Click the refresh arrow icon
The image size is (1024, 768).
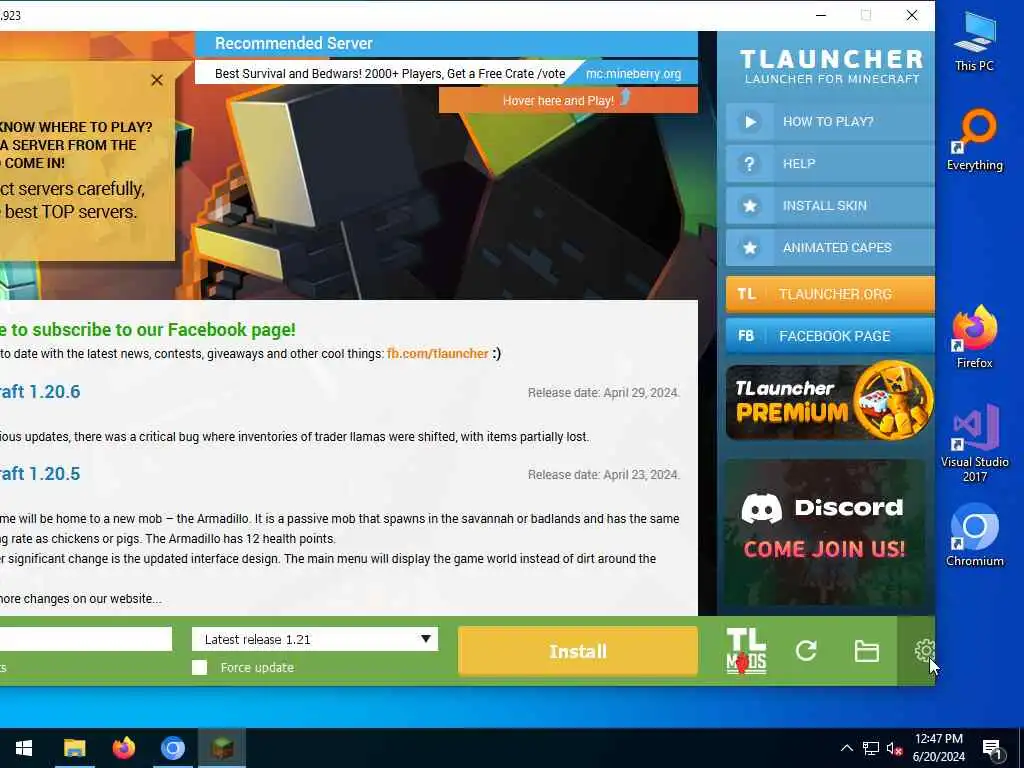(x=807, y=650)
